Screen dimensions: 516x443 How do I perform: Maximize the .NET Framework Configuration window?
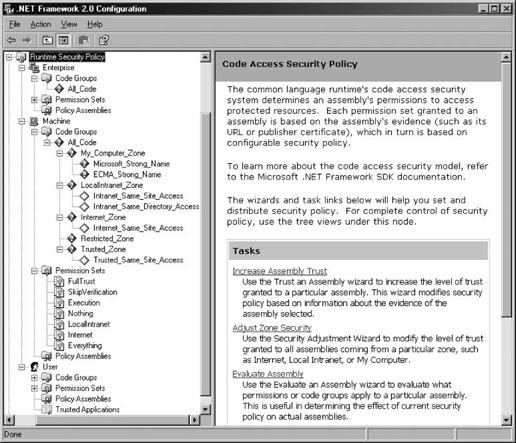495,9
